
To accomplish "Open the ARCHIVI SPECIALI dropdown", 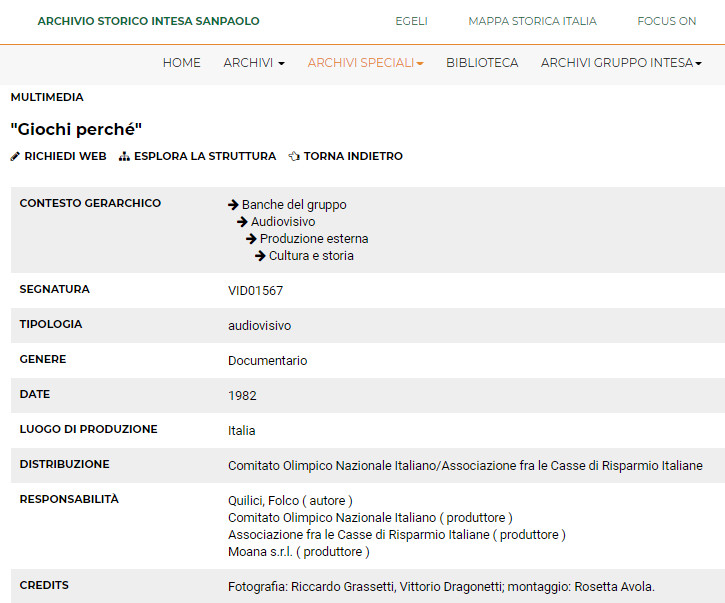I will click(365, 63).
